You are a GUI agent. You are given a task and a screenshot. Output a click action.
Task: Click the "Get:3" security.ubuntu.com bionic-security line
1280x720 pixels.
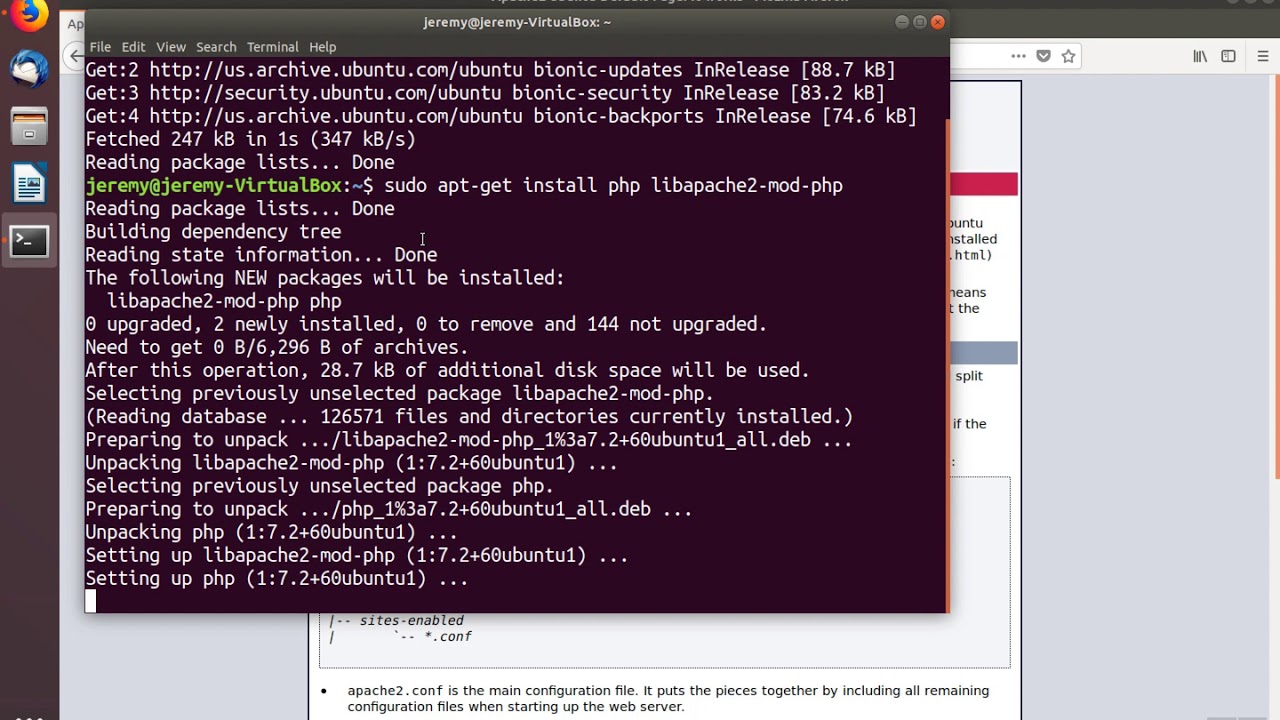pyautogui.click(x=485, y=93)
